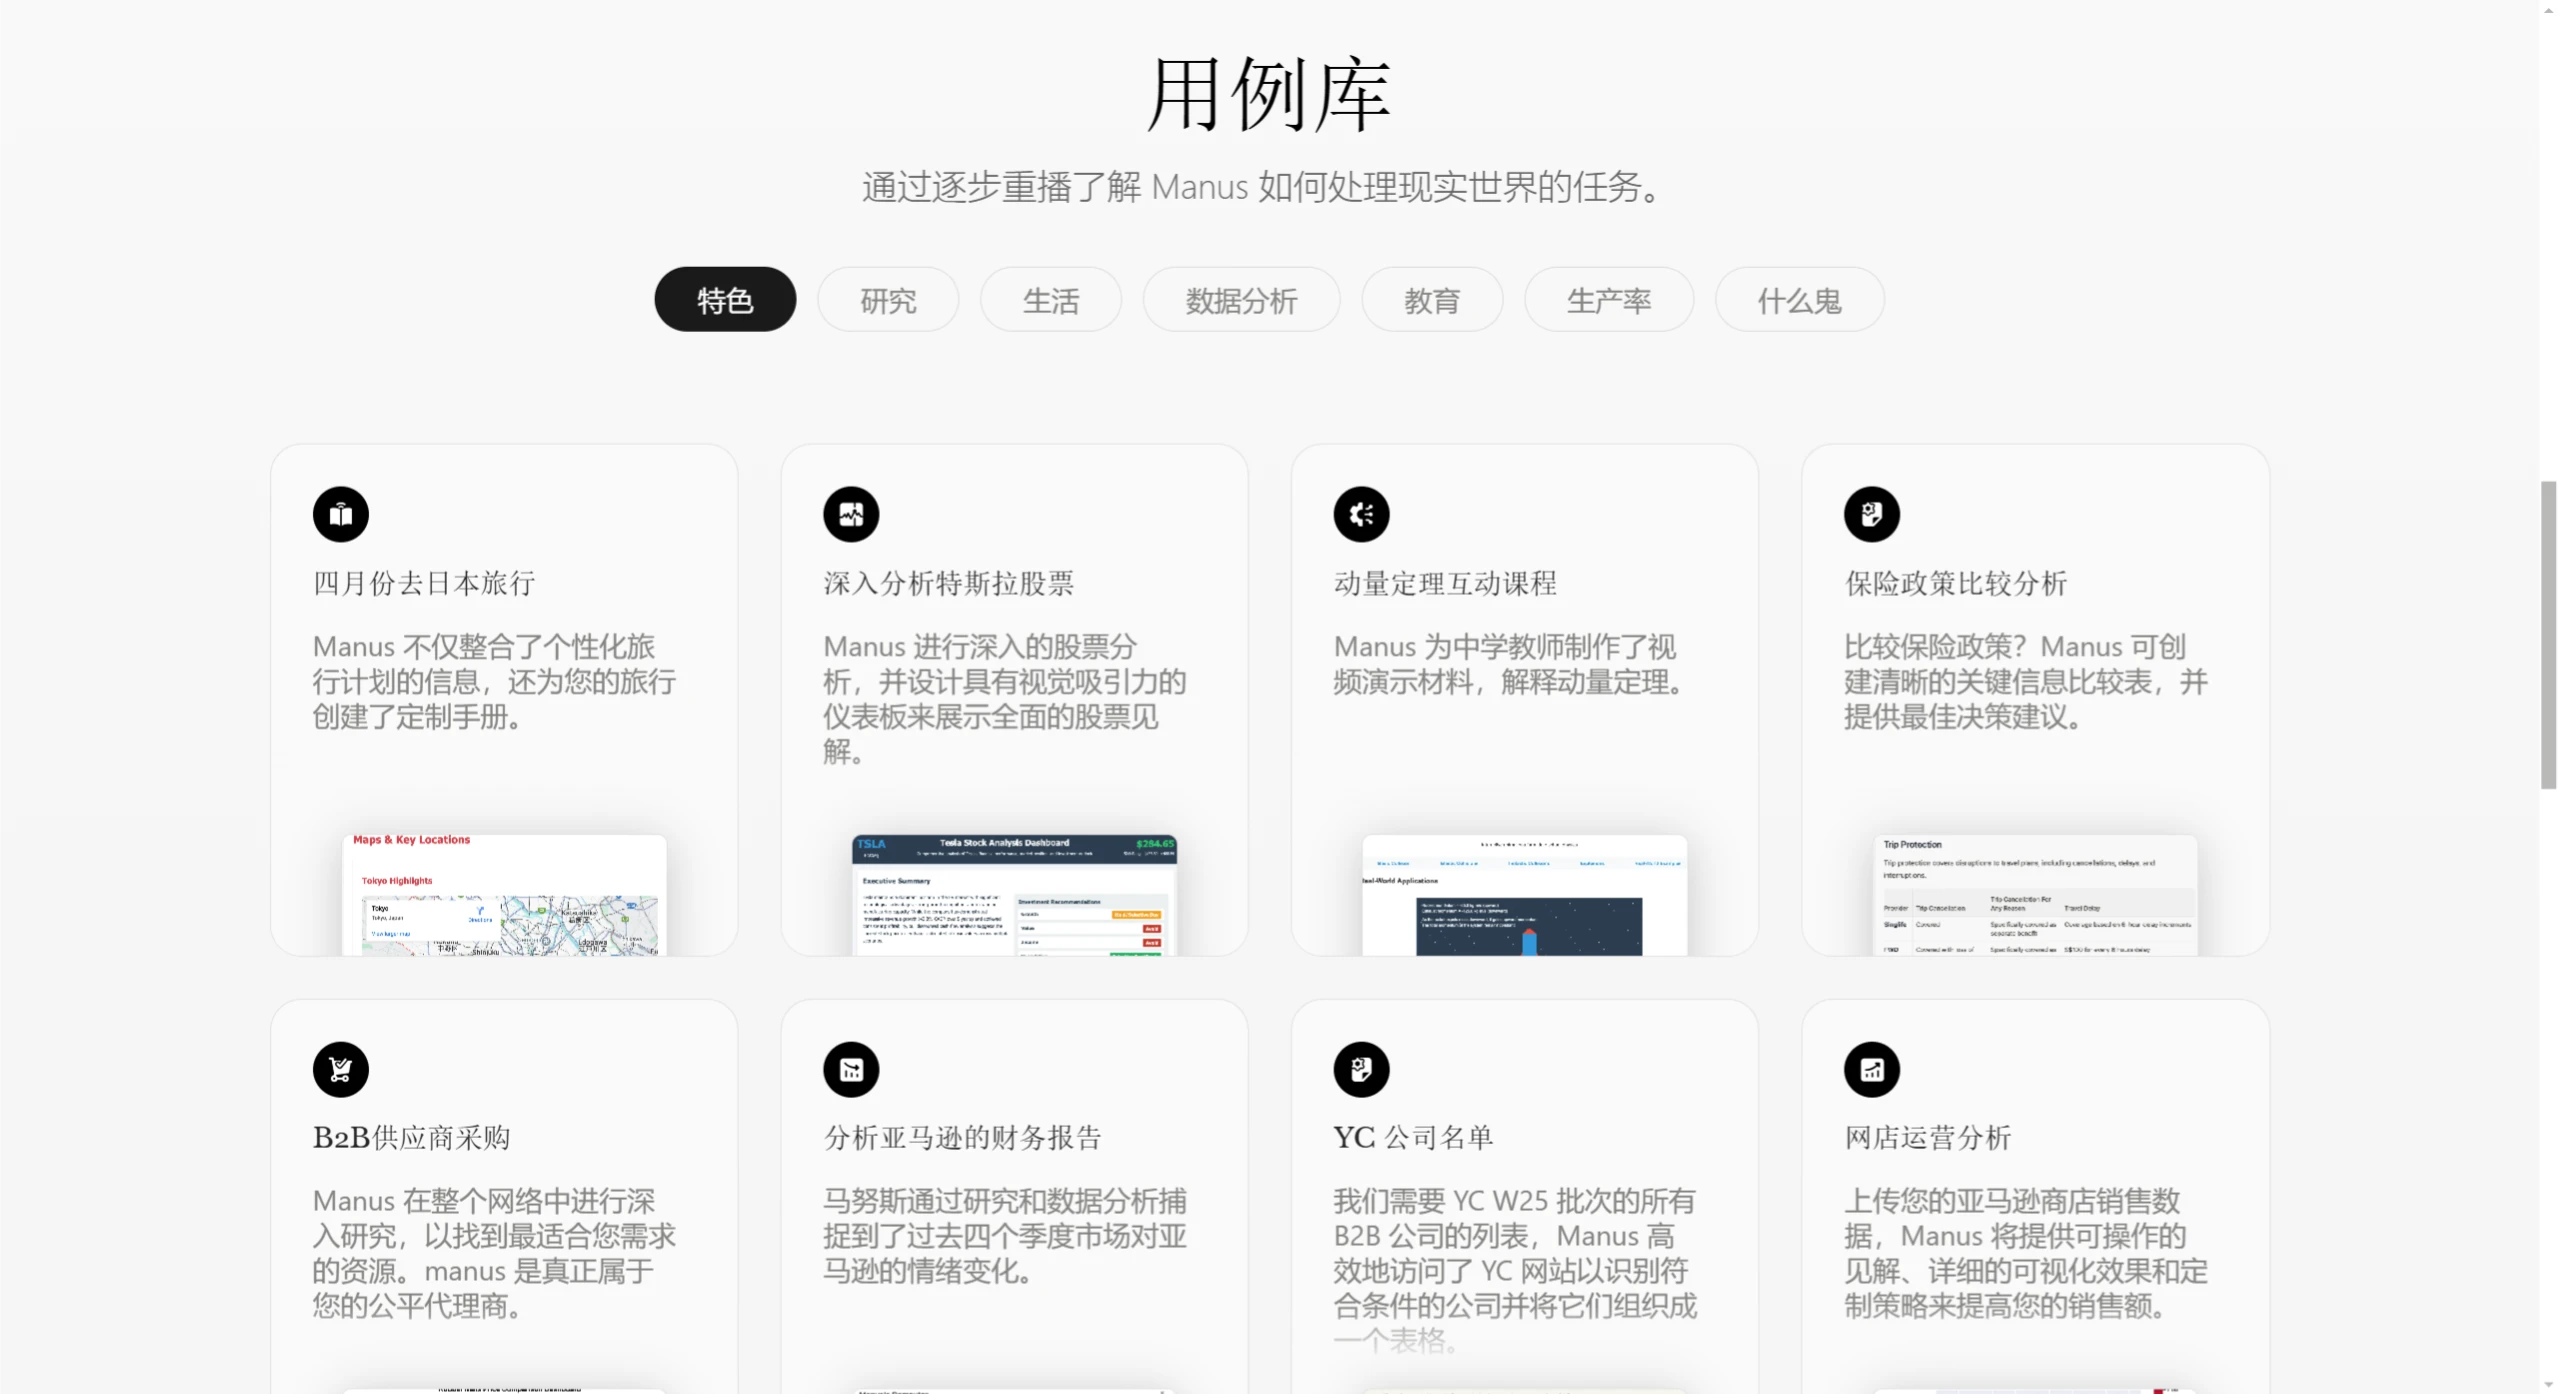This screenshot has height=1394, width=2558.
Task: Open the YC 公司名单 title
Action: pyautogui.click(x=1414, y=1137)
